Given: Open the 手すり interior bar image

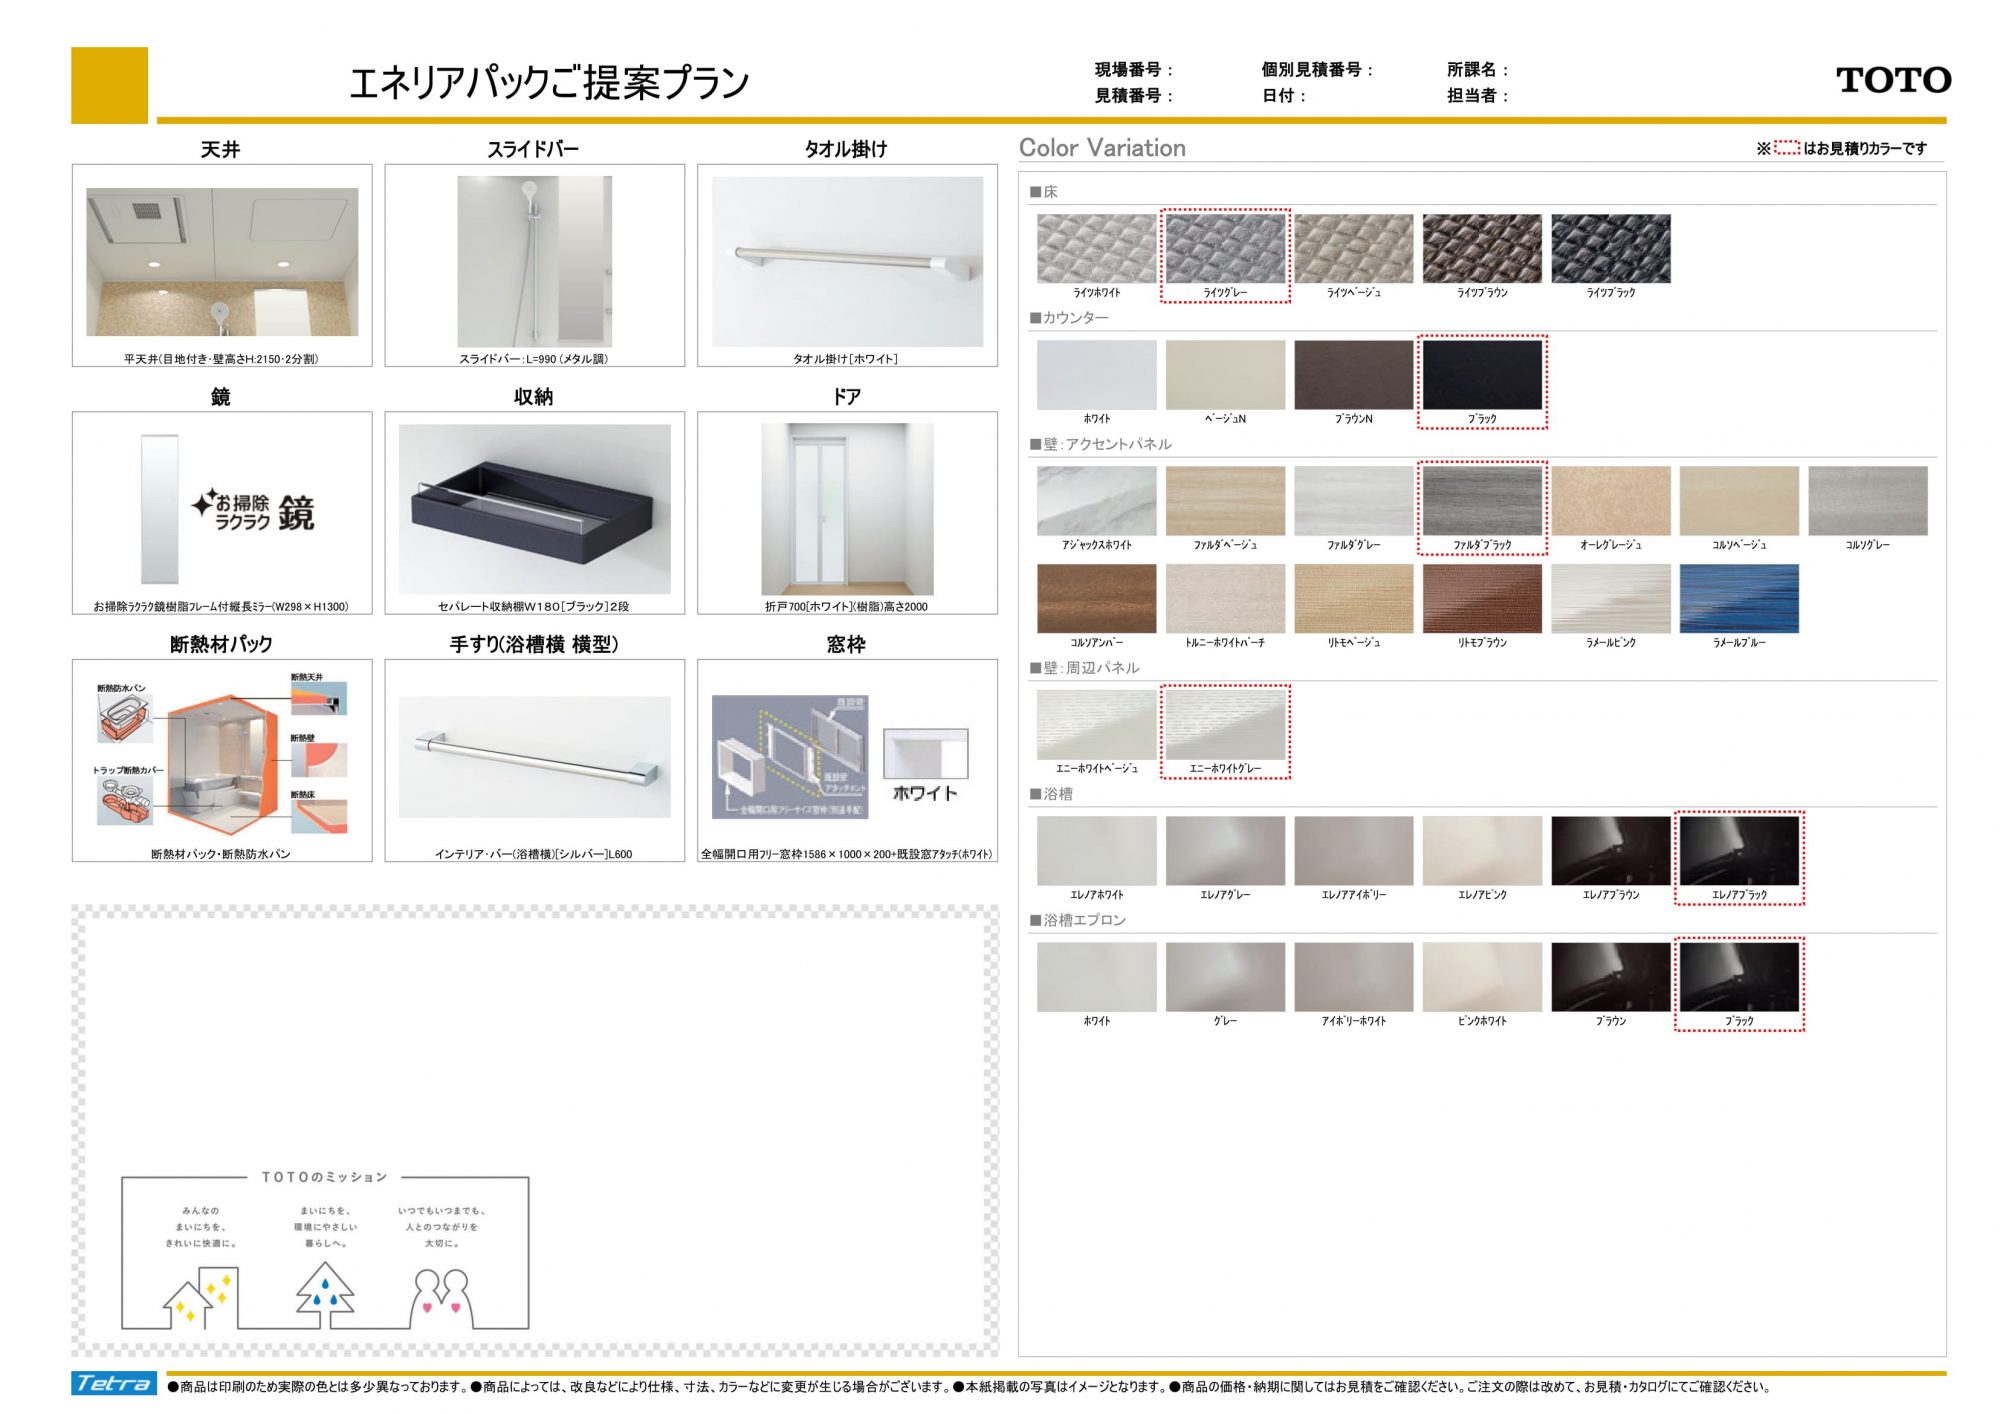Looking at the screenshot, I should click(535, 757).
